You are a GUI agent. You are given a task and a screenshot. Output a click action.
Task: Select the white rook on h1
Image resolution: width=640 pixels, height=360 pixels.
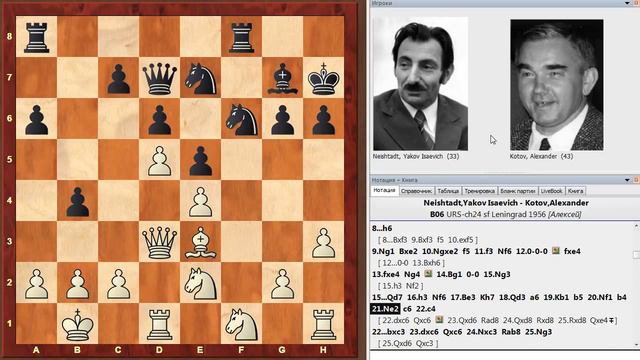(323, 324)
